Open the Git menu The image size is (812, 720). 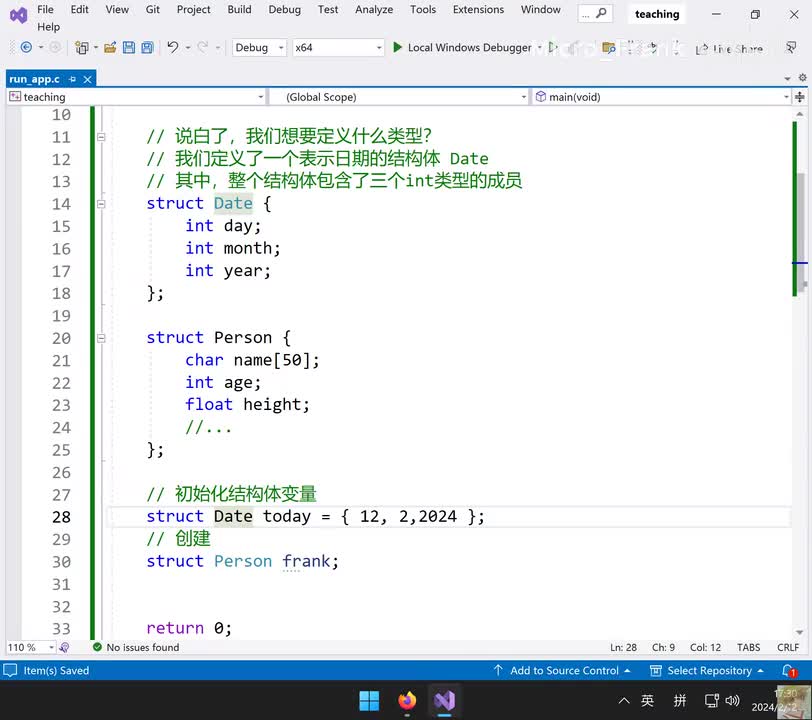click(153, 9)
